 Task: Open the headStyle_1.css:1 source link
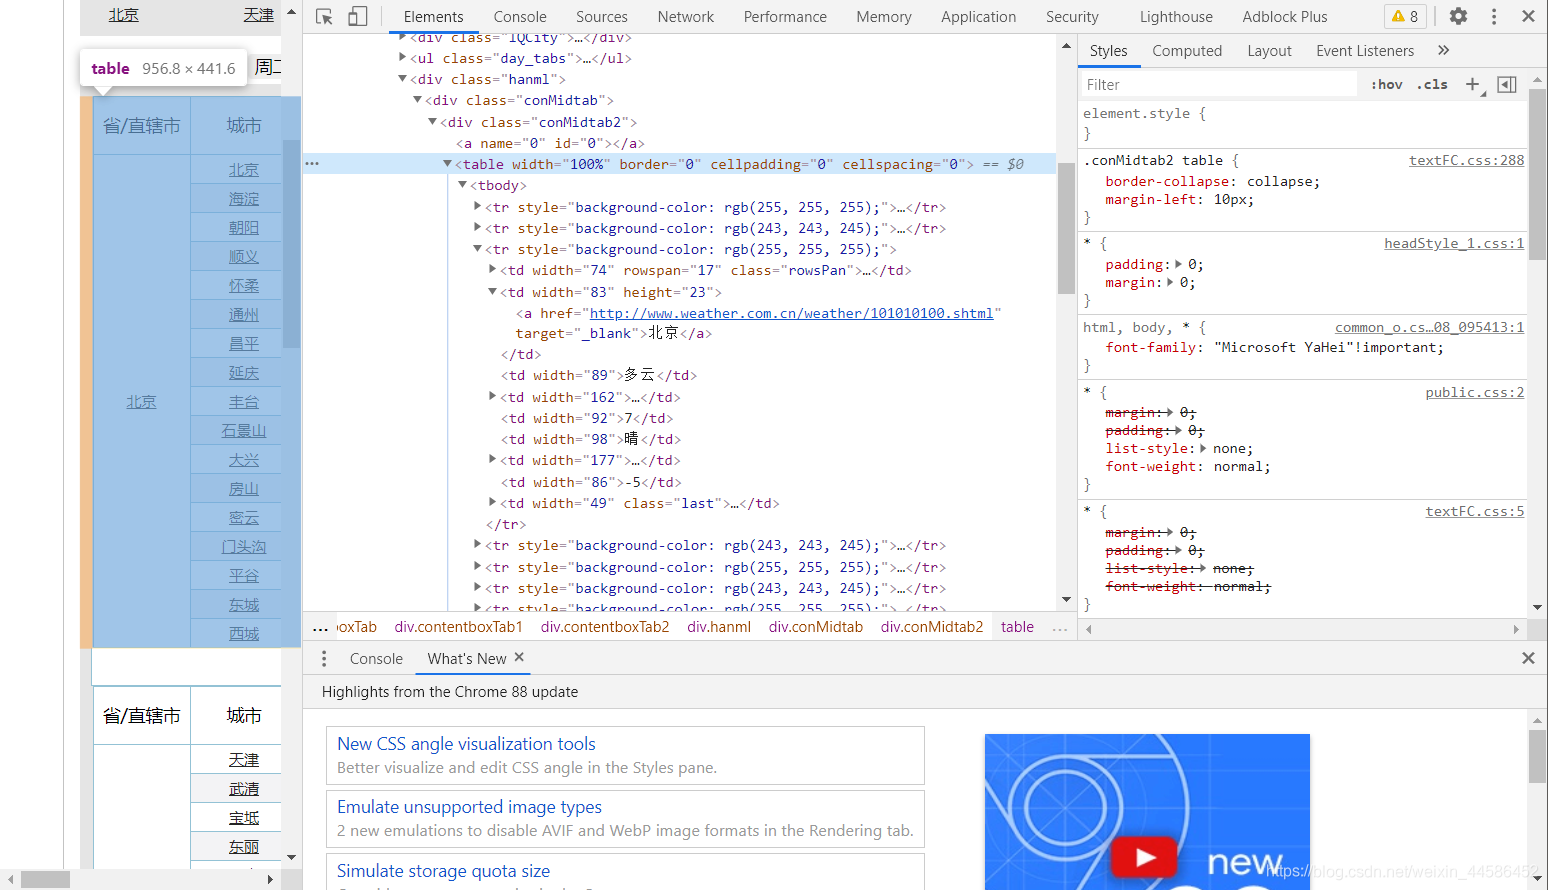pyautogui.click(x=1454, y=243)
